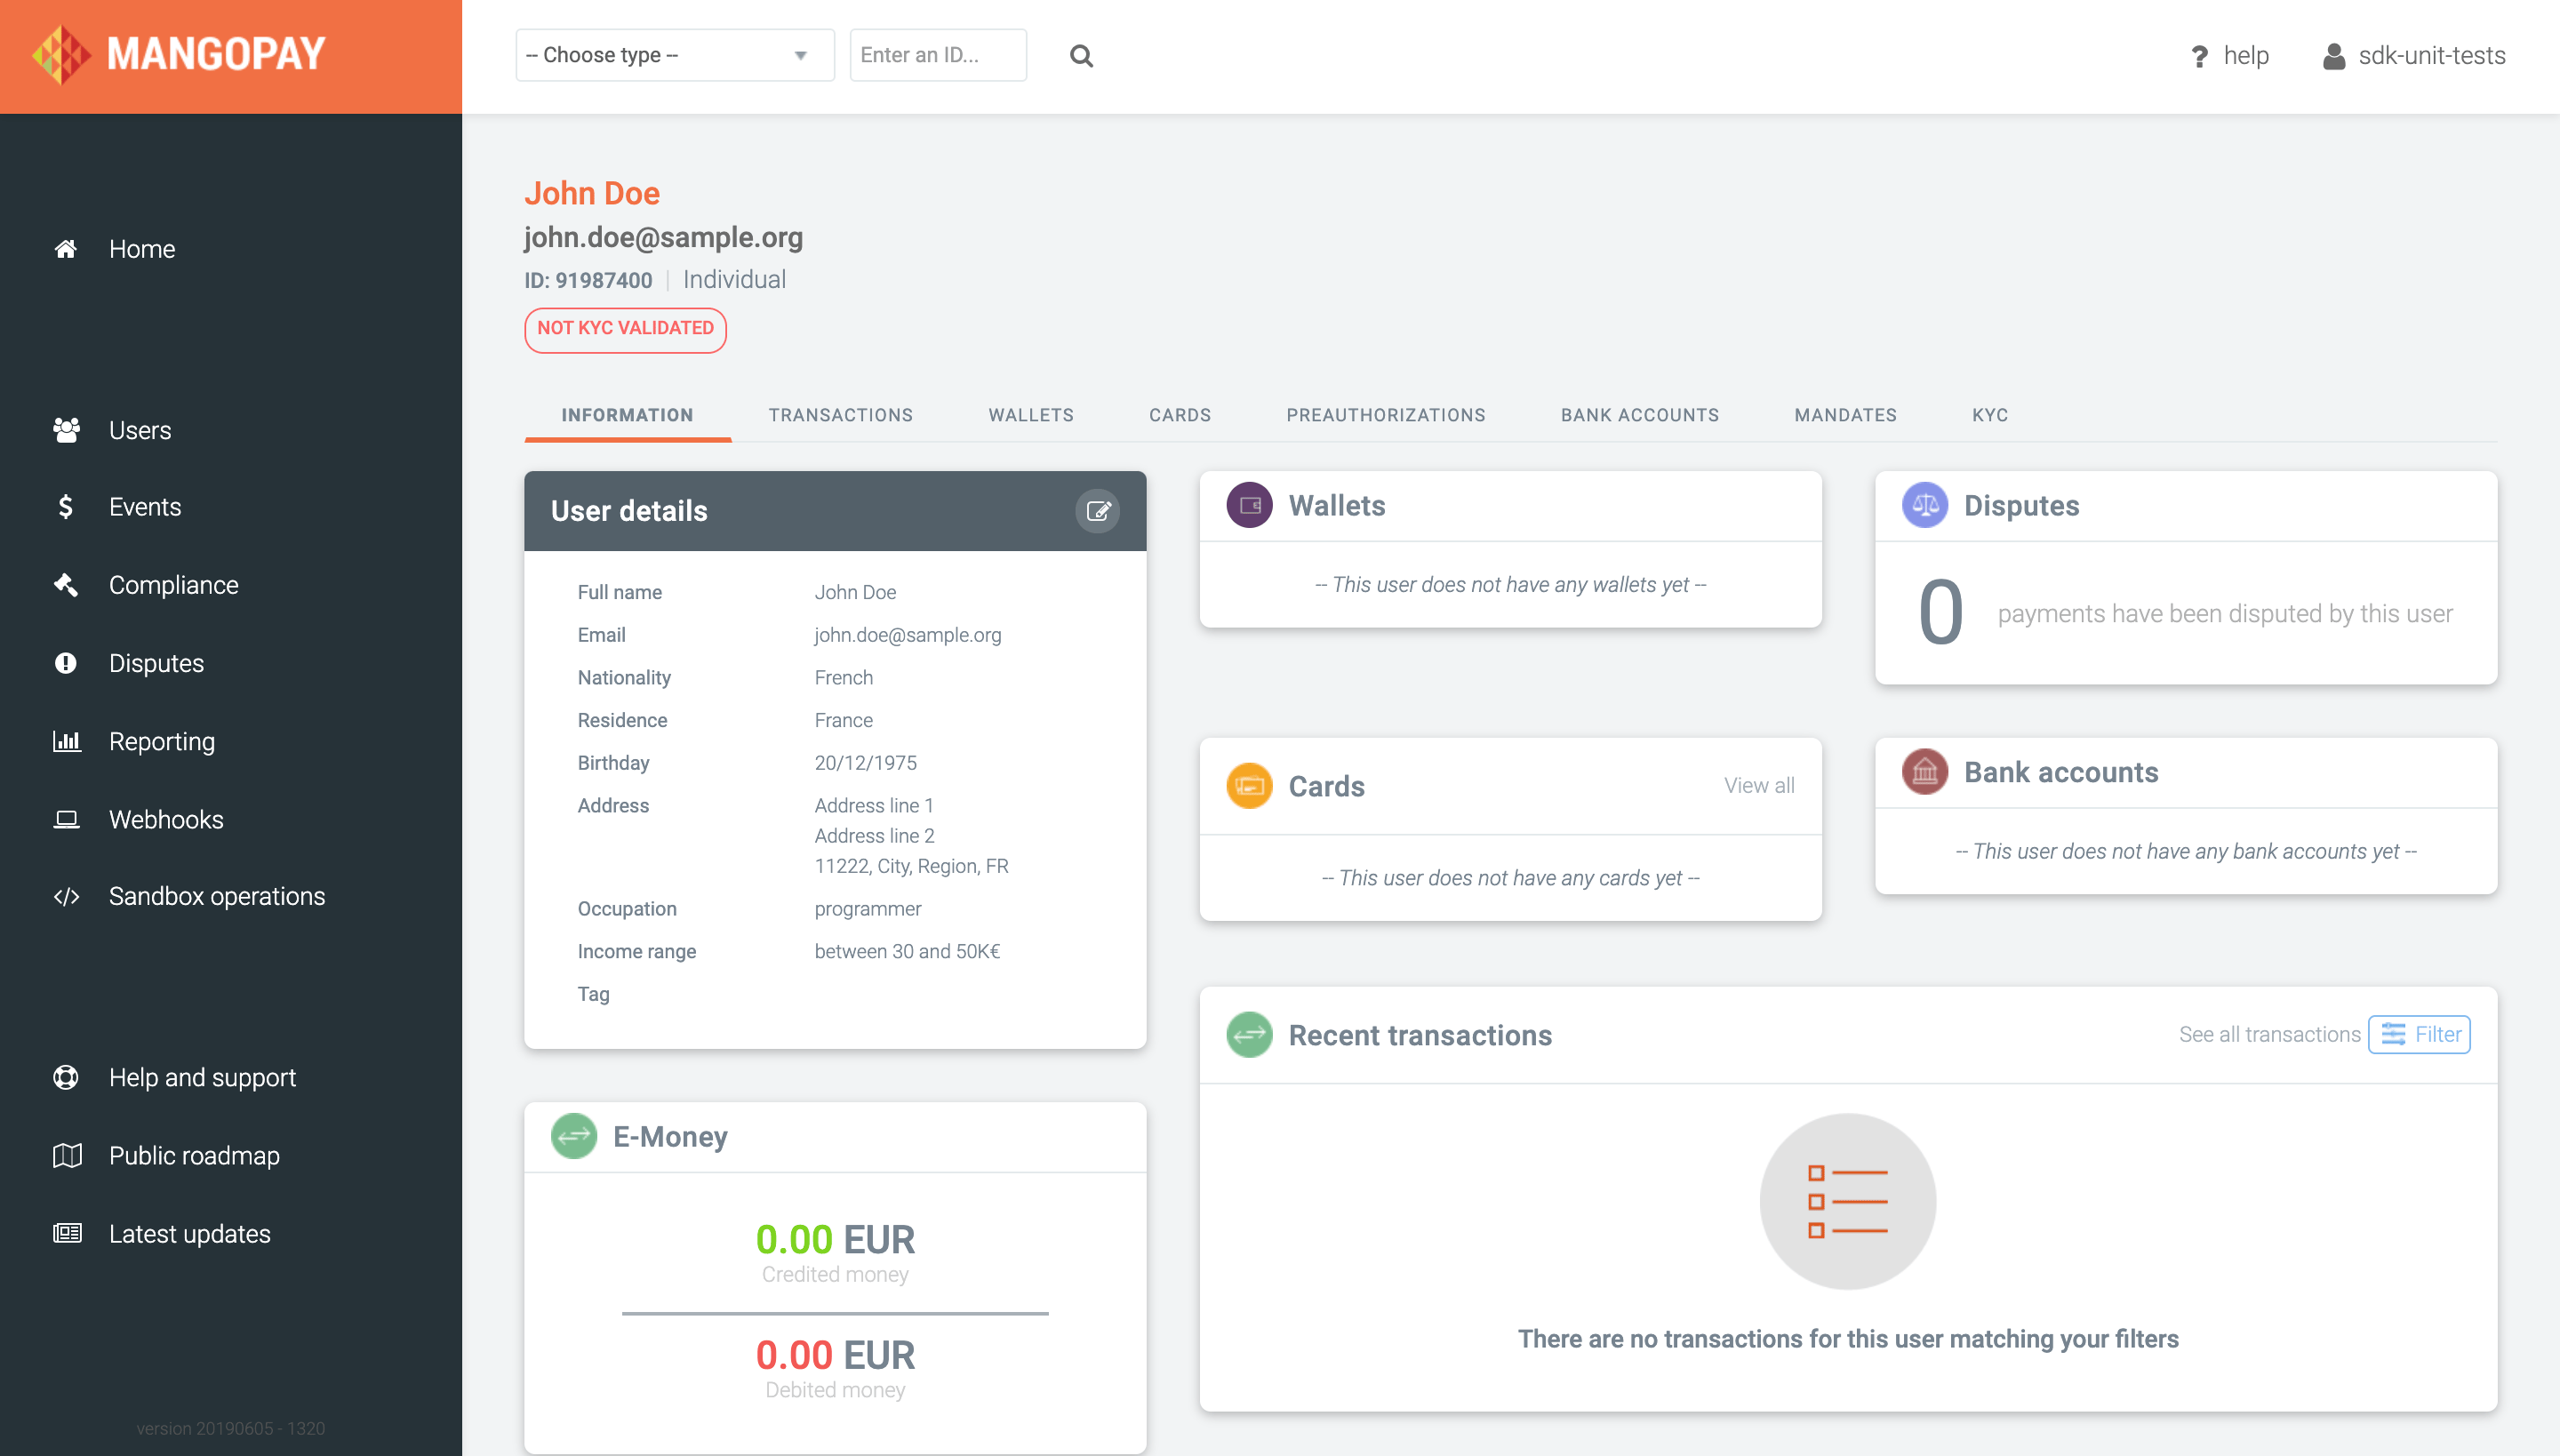This screenshot has width=2560, height=1456.
Task: Click the Home house icon in sidebar
Action: 66,249
